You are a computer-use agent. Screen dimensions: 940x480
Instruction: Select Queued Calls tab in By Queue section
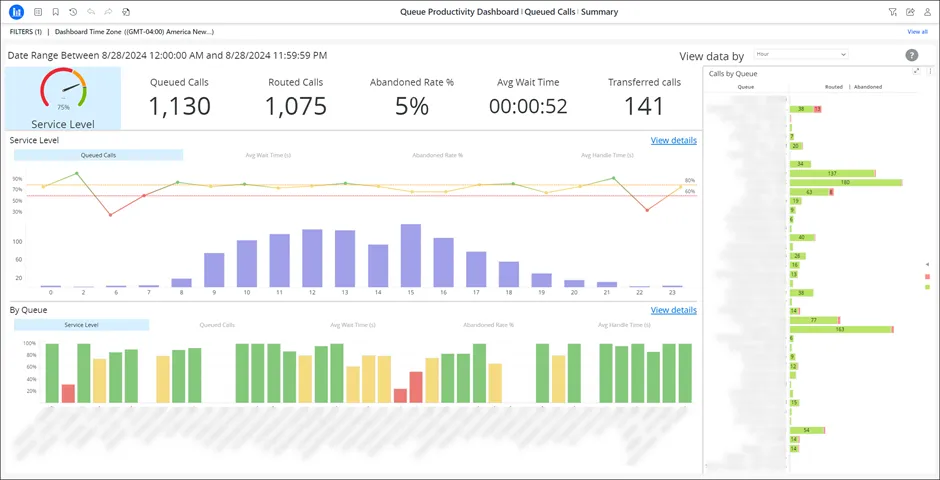click(217, 325)
